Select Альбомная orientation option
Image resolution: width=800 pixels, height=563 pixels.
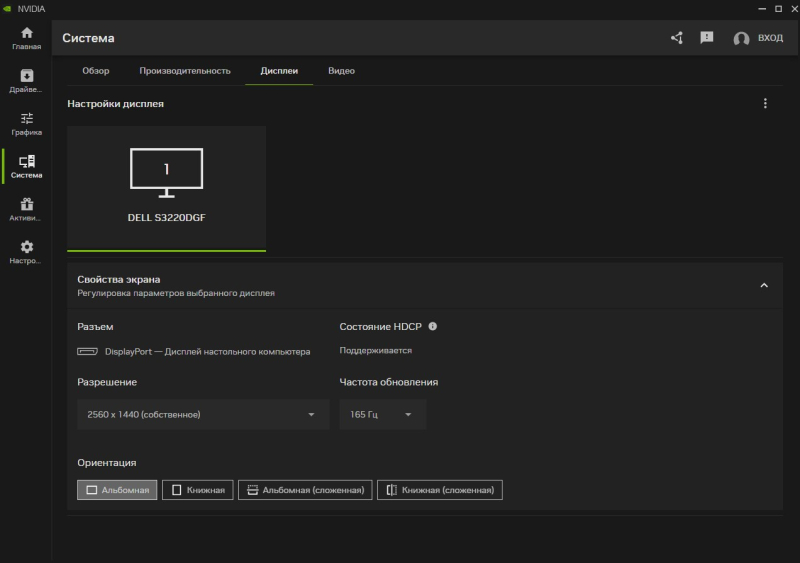(117, 490)
